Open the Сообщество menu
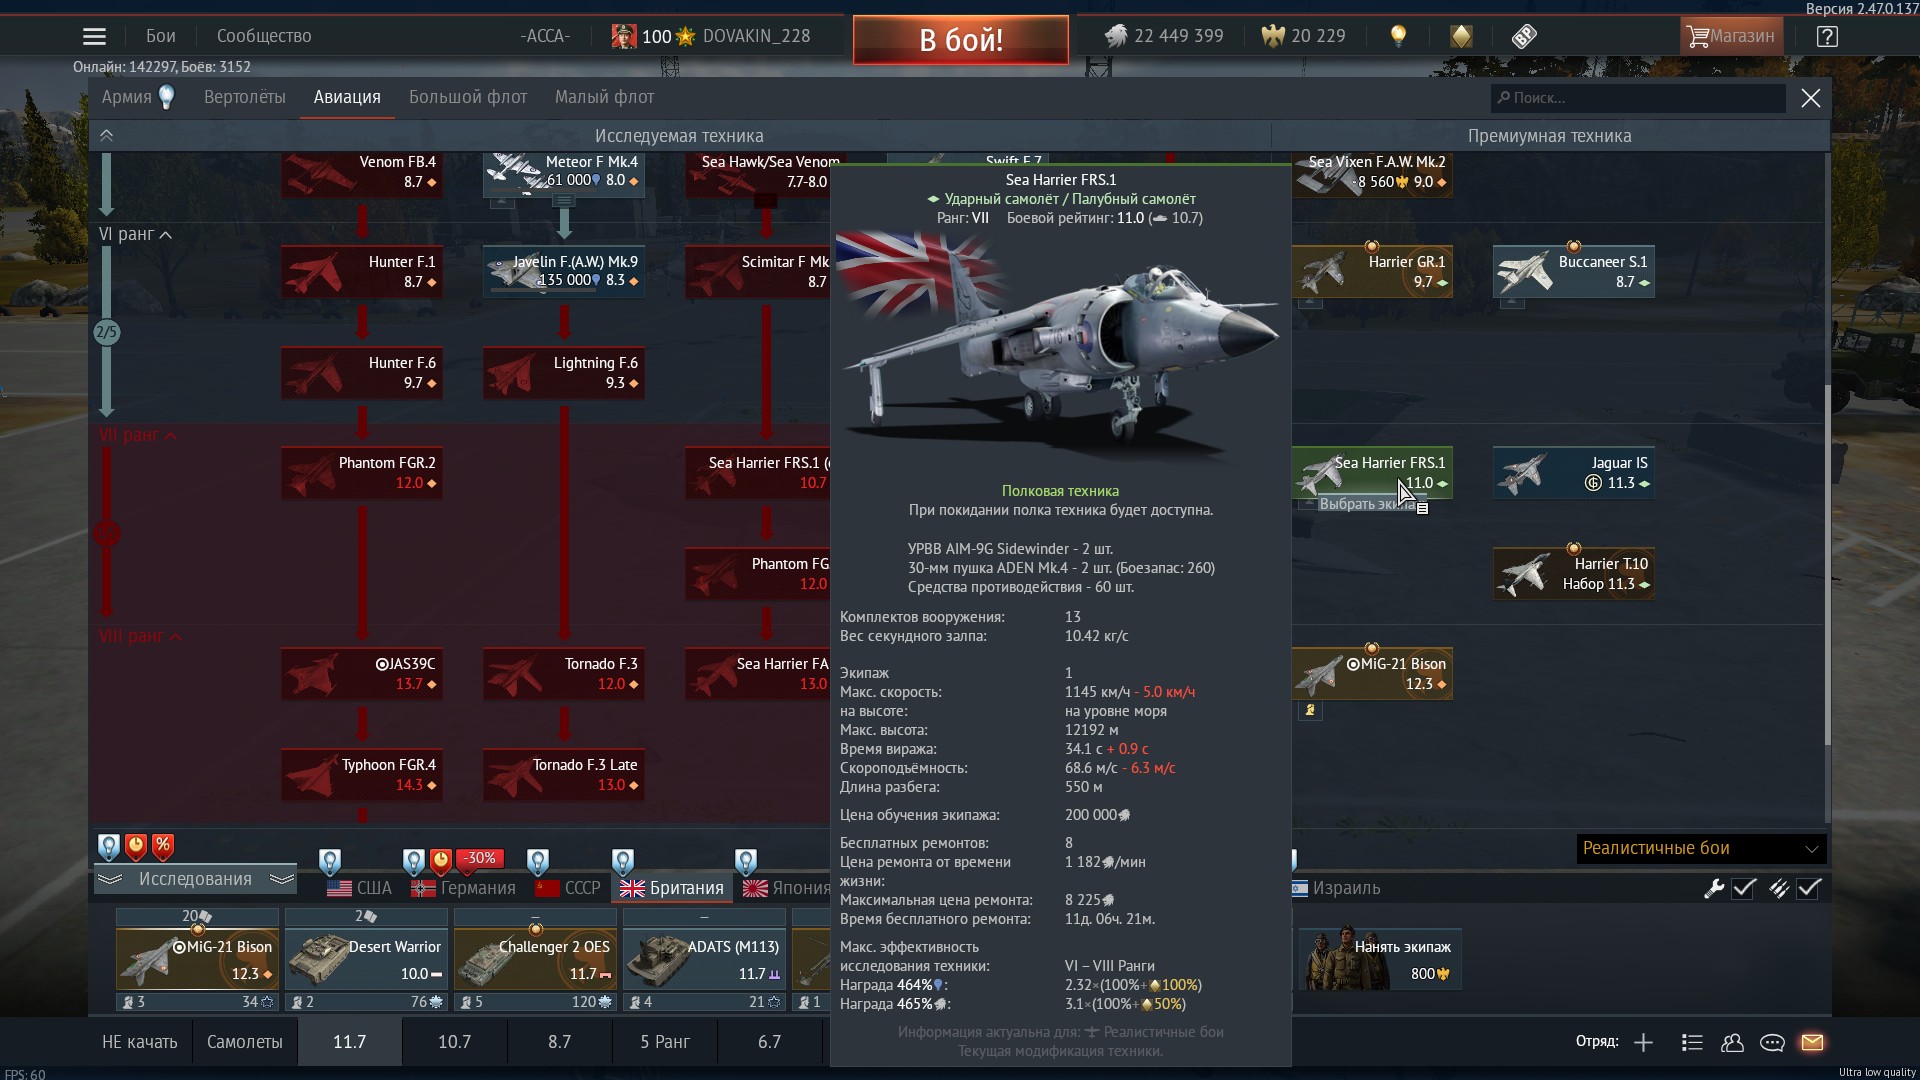1920x1080 pixels. (264, 36)
